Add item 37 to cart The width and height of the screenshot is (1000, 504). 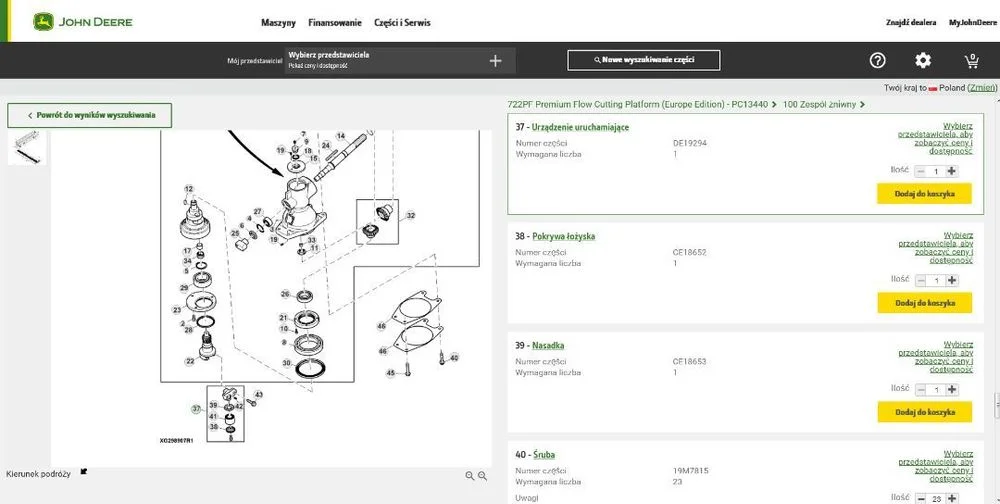tap(924, 194)
